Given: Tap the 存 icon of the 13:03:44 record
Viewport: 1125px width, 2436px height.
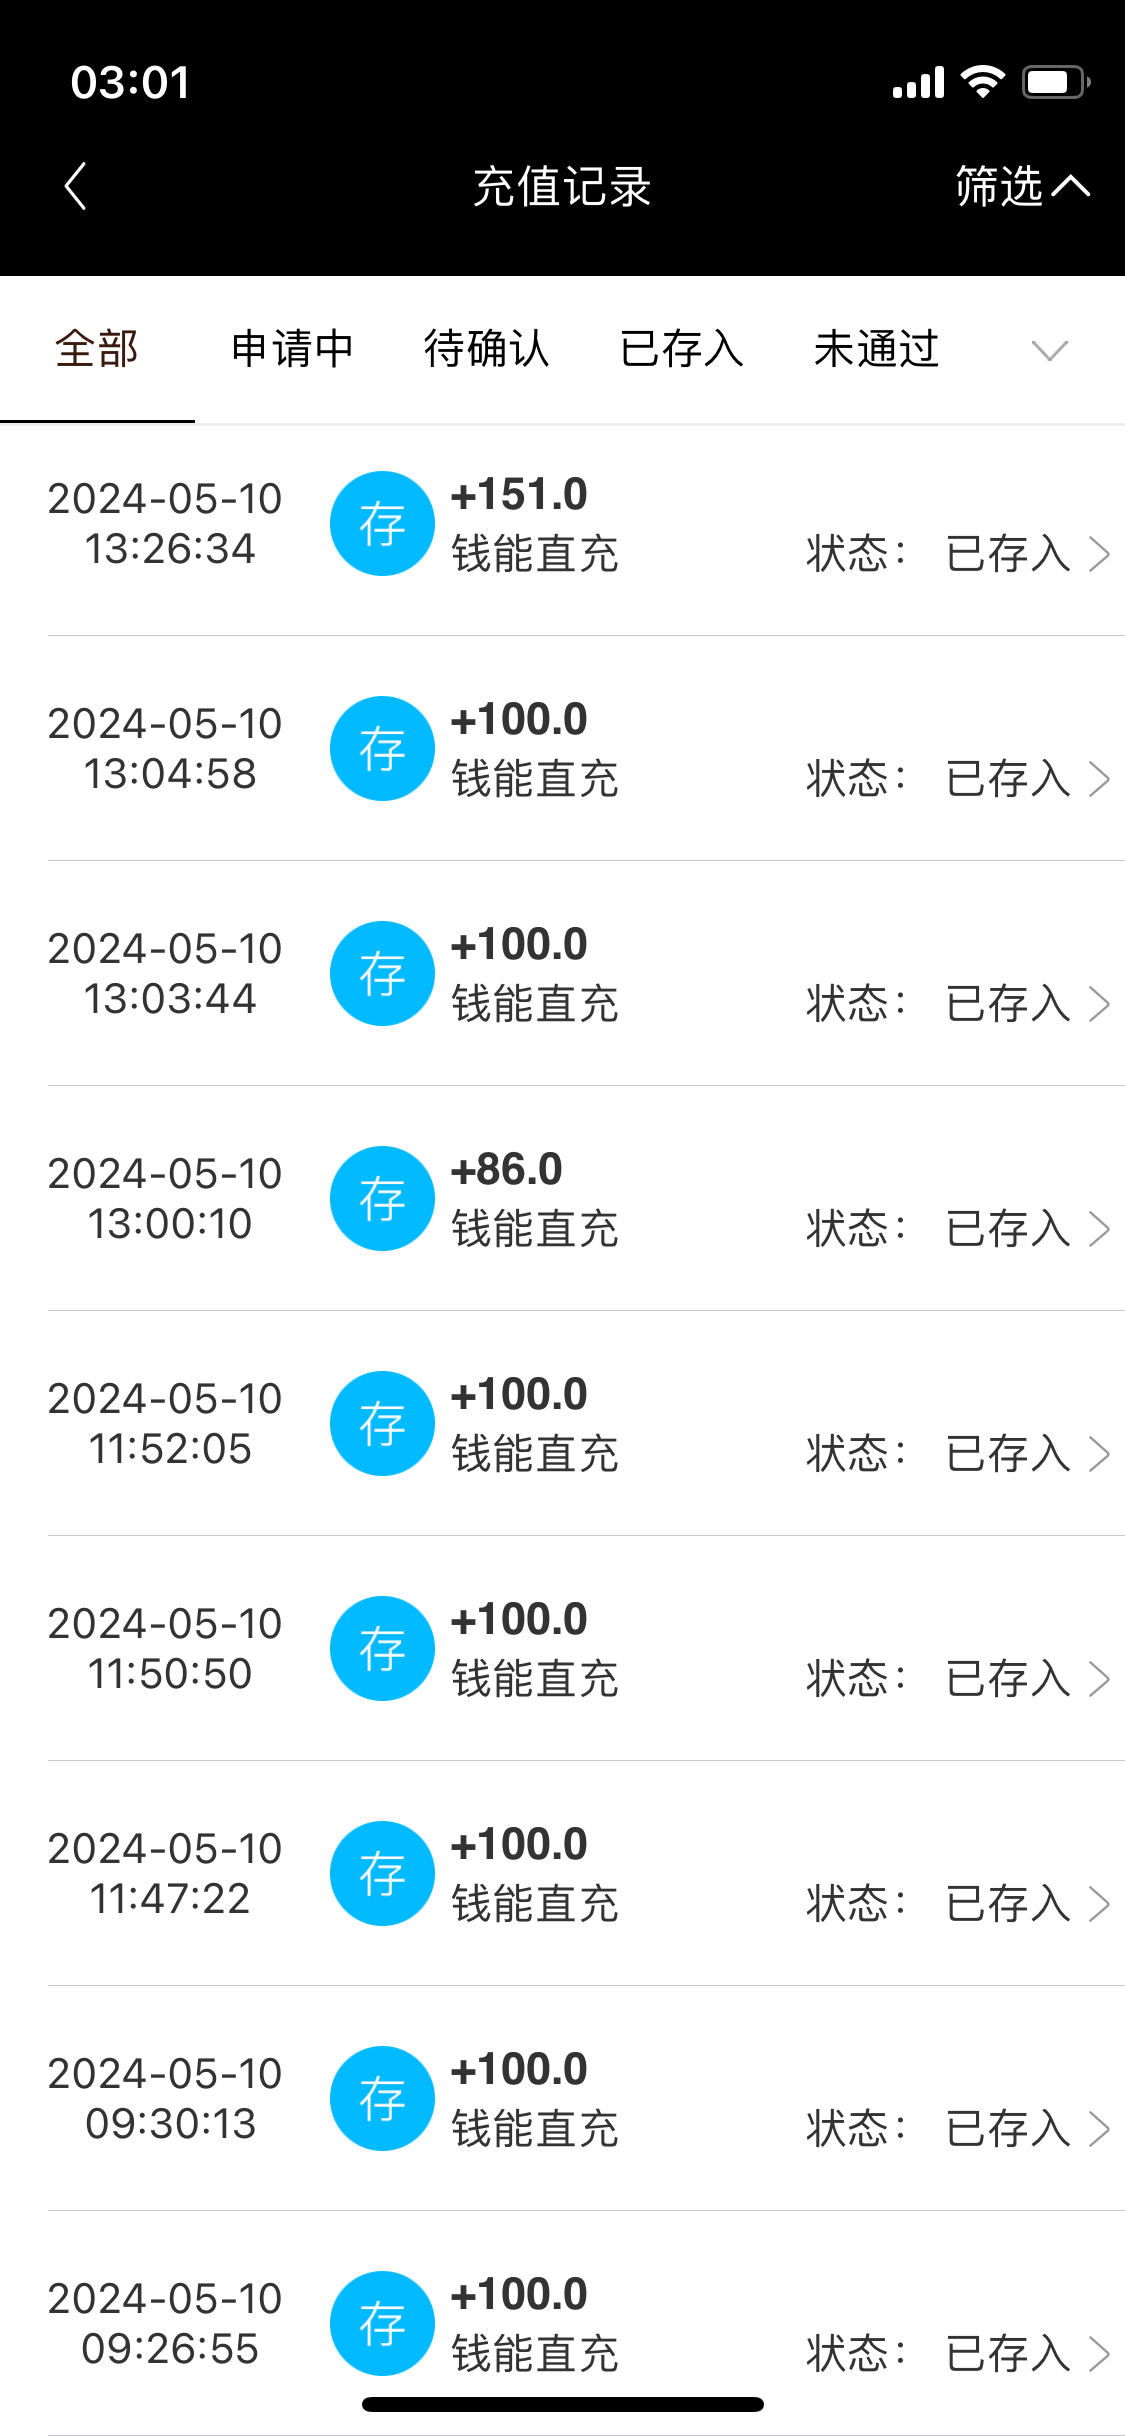Looking at the screenshot, I should tap(382, 973).
